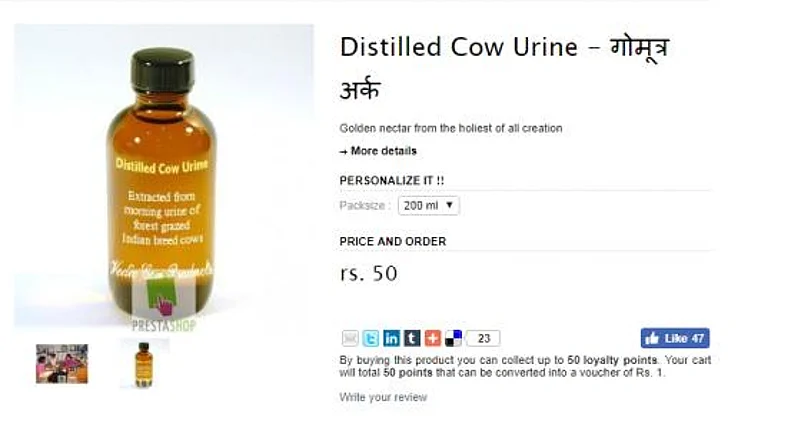
Task: Click the share count bubble showing 23
Action: [483, 338]
